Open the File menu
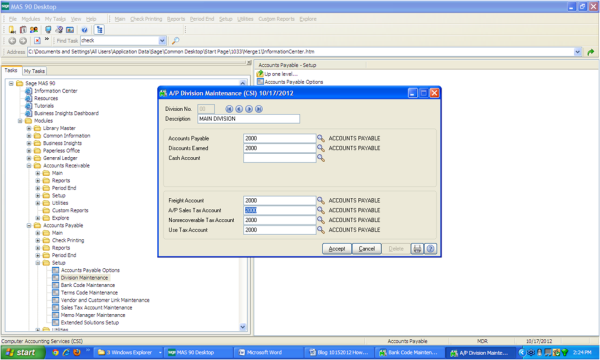The height and width of the screenshot is (360, 600). (13, 19)
